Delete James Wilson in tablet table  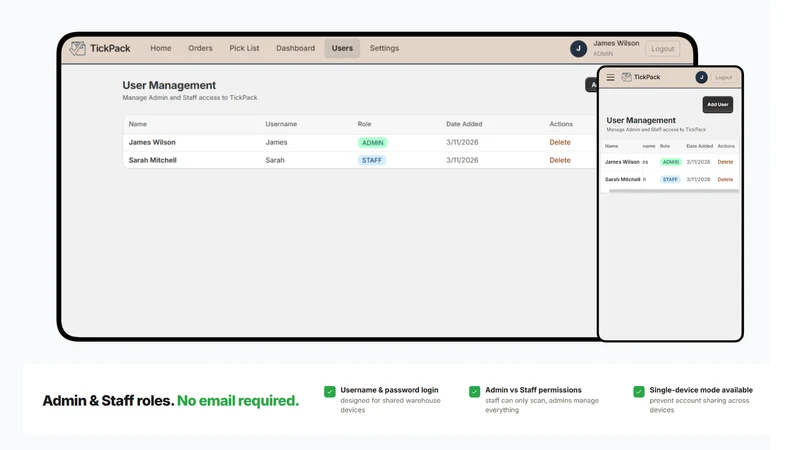(x=560, y=142)
